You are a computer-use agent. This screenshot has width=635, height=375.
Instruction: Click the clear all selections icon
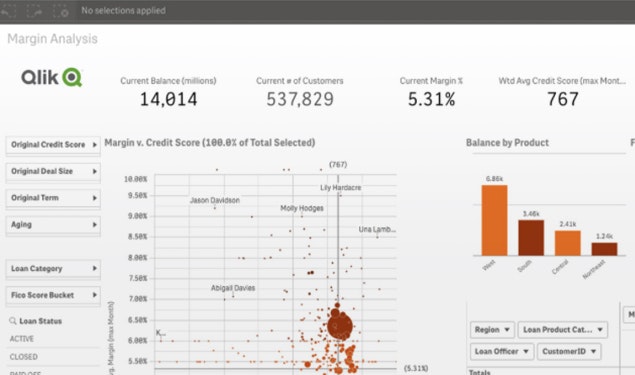[x=61, y=11]
